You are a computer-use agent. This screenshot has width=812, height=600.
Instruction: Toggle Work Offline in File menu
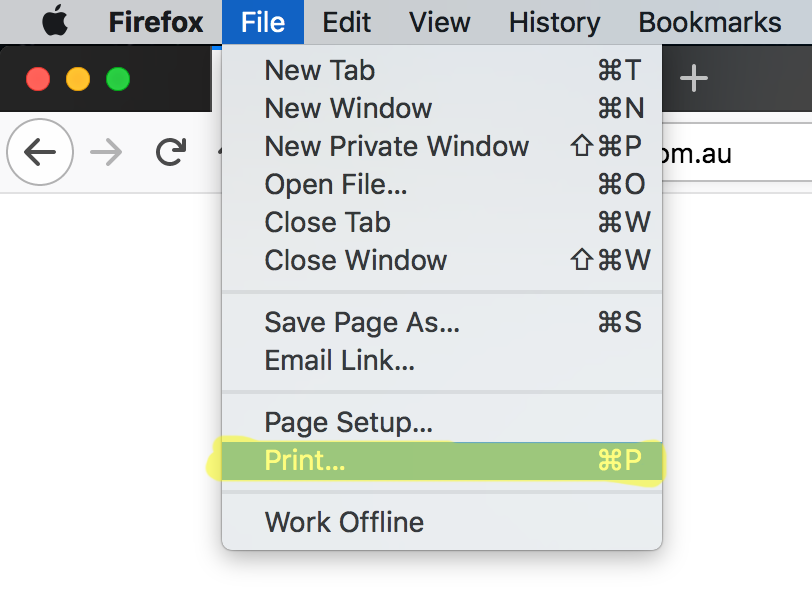pos(442,522)
